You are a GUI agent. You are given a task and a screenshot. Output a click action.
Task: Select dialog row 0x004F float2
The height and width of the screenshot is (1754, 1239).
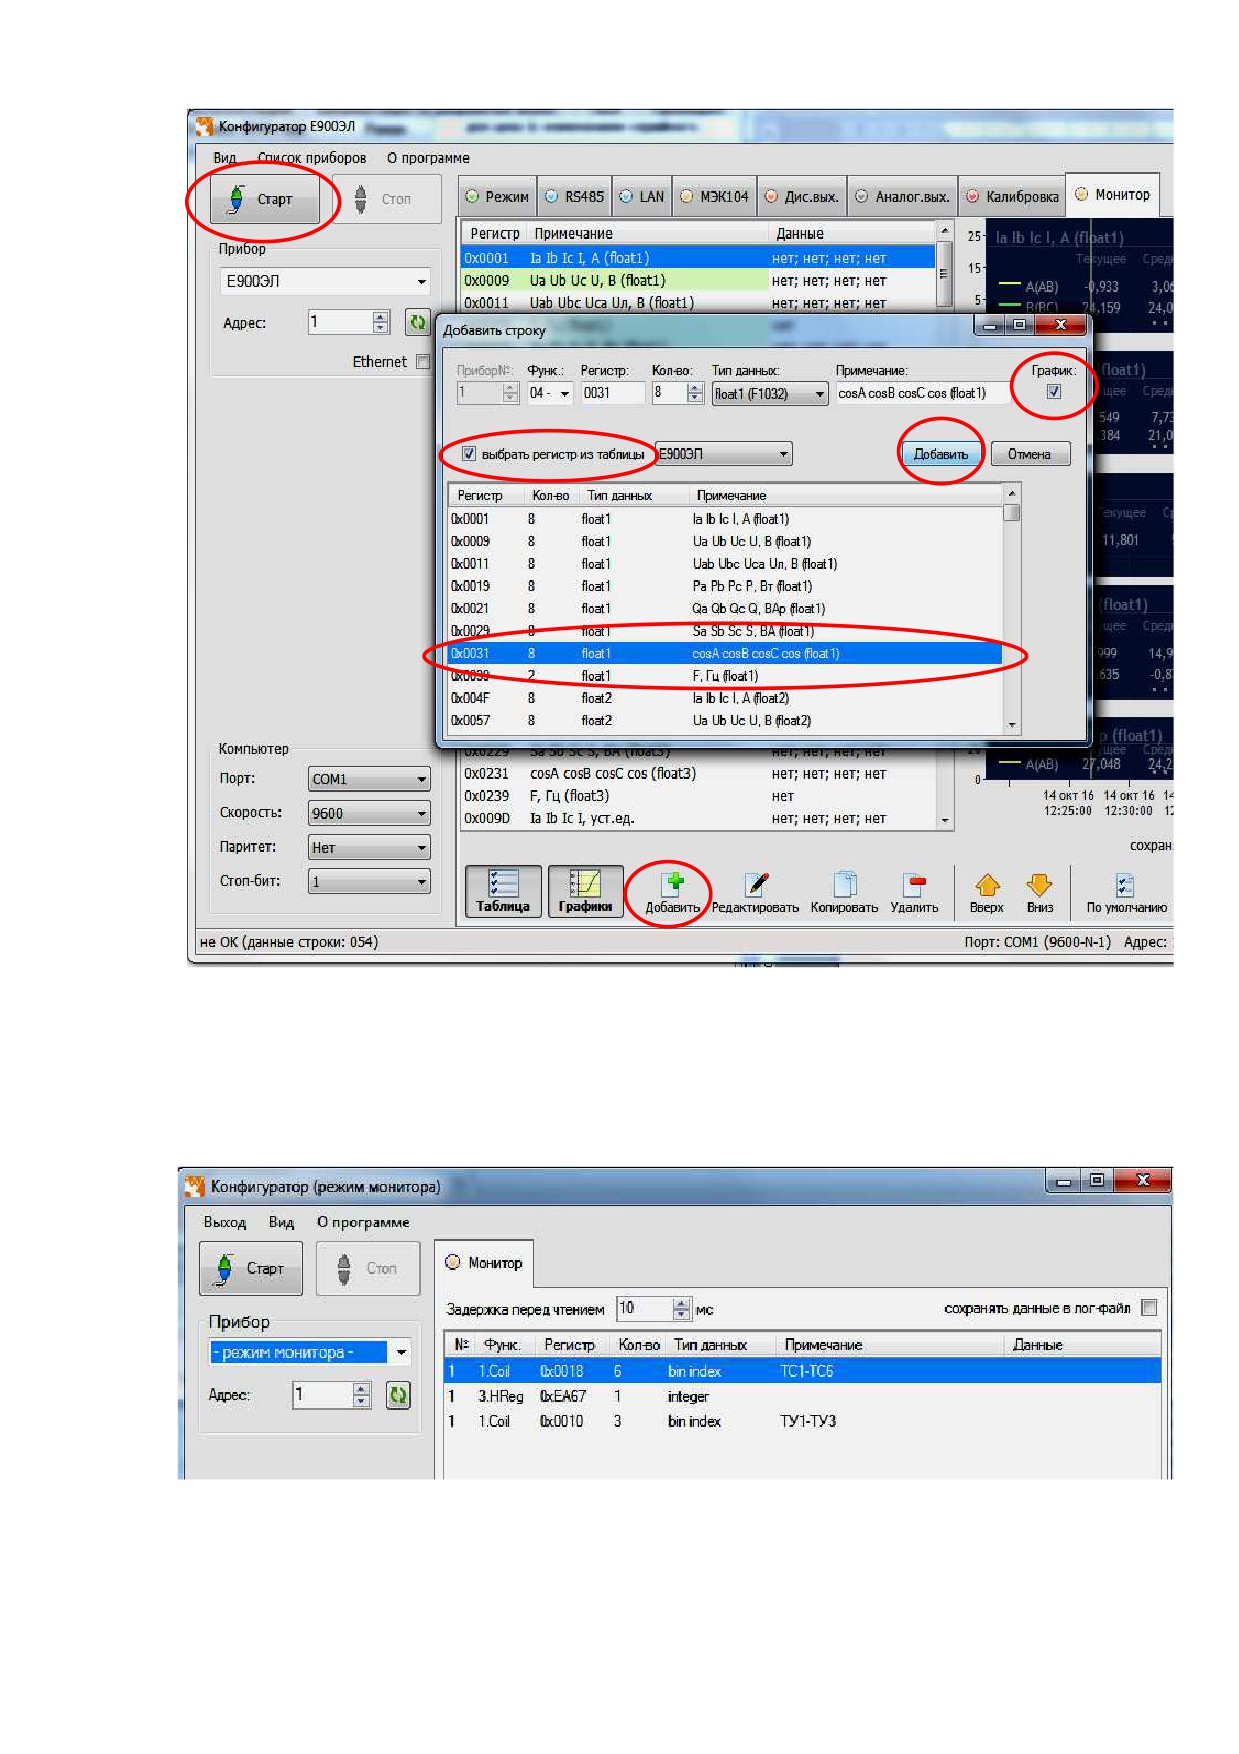tap(725, 698)
